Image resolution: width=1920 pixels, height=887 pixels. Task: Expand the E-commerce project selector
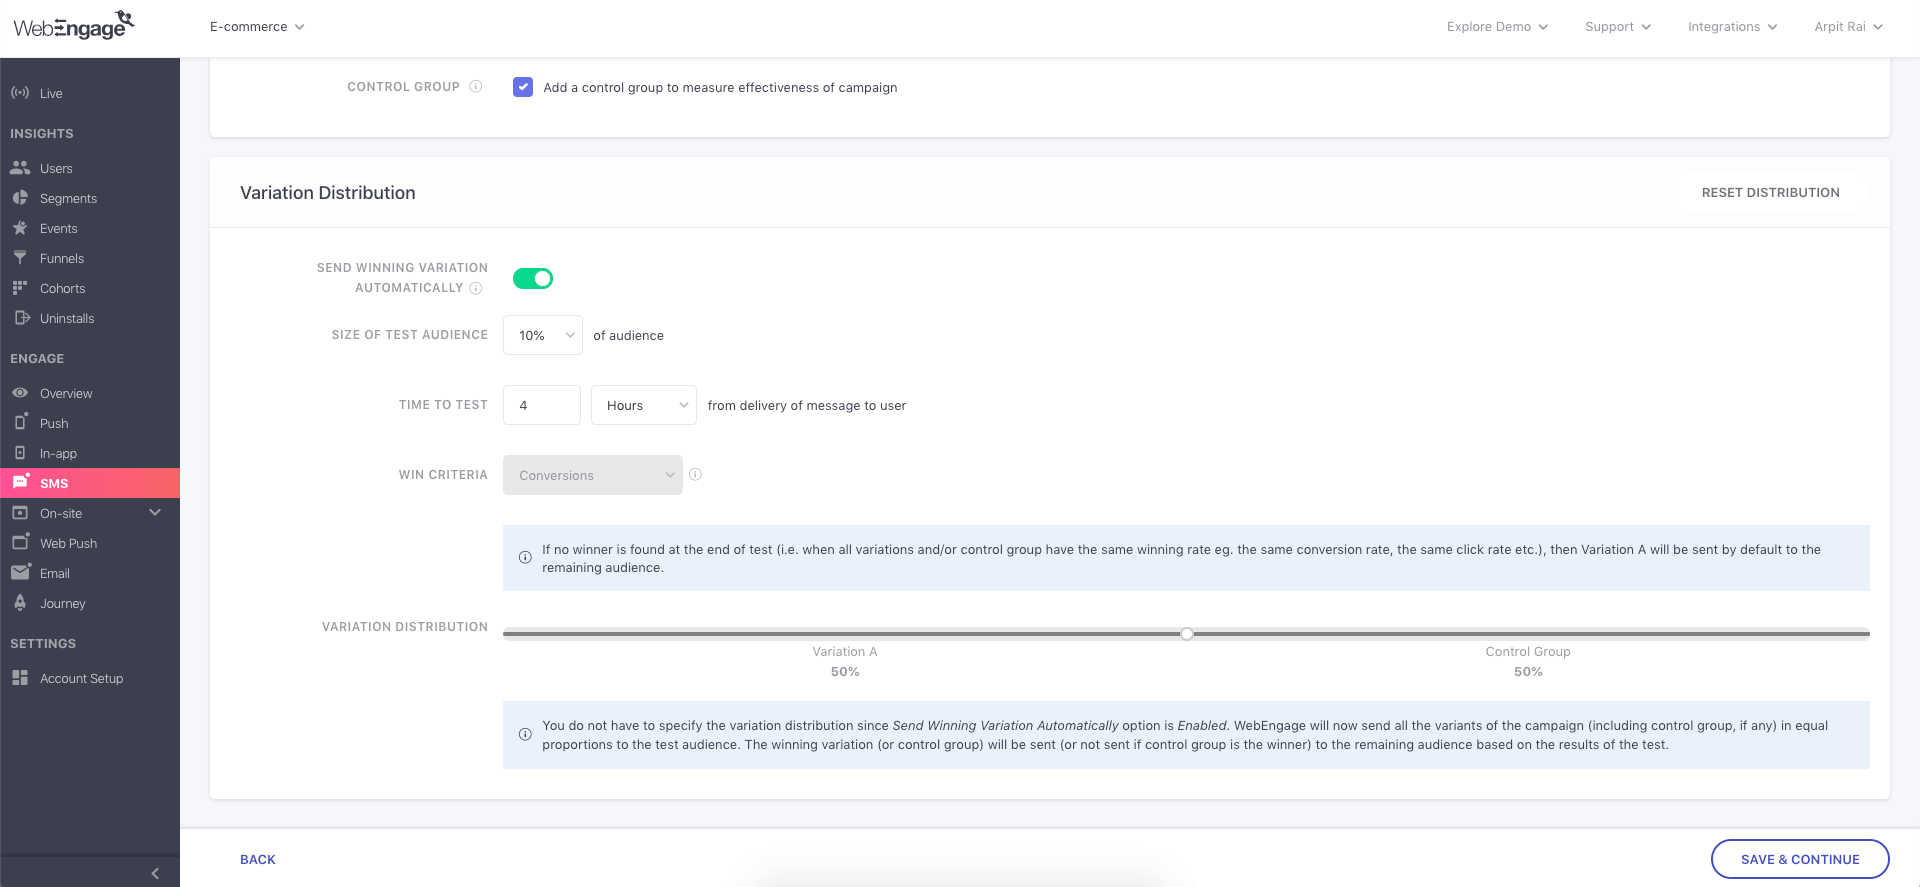257,27
